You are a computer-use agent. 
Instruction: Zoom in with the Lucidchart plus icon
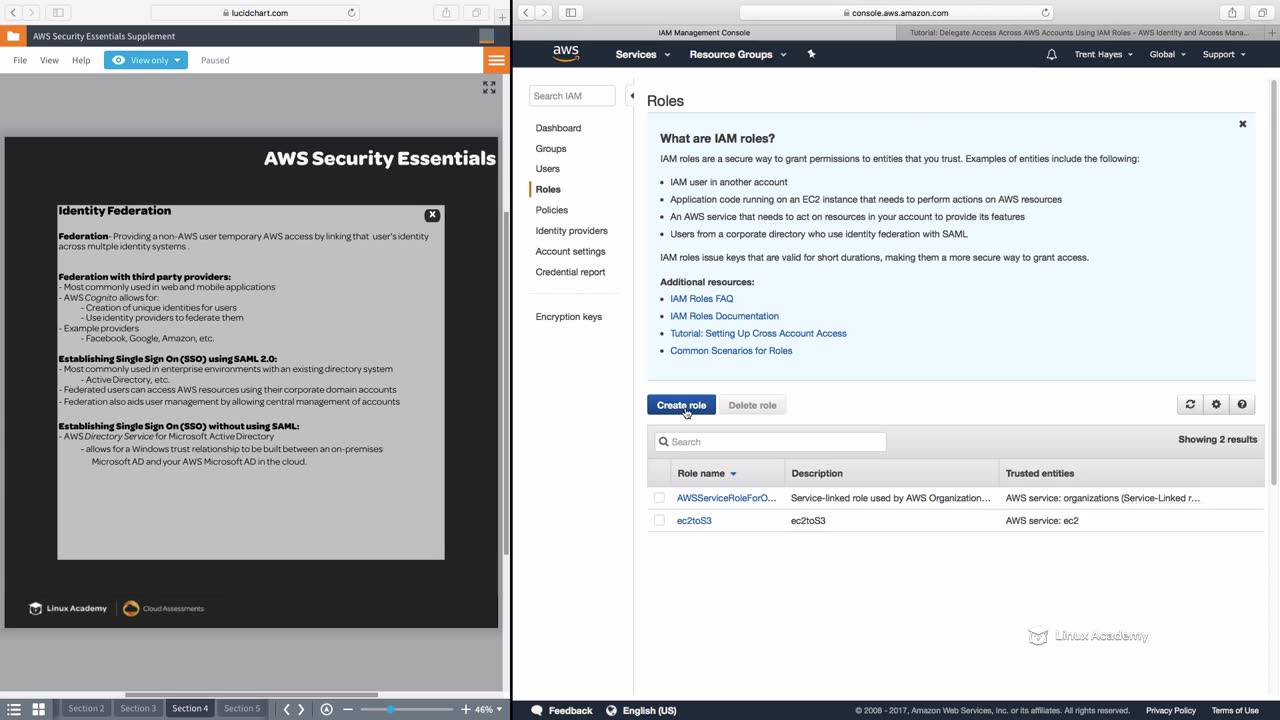point(465,709)
